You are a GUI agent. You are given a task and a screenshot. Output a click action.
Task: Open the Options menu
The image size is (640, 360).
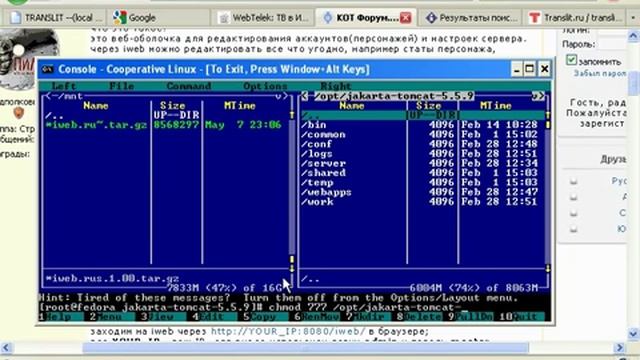click(x=265, y=86)
